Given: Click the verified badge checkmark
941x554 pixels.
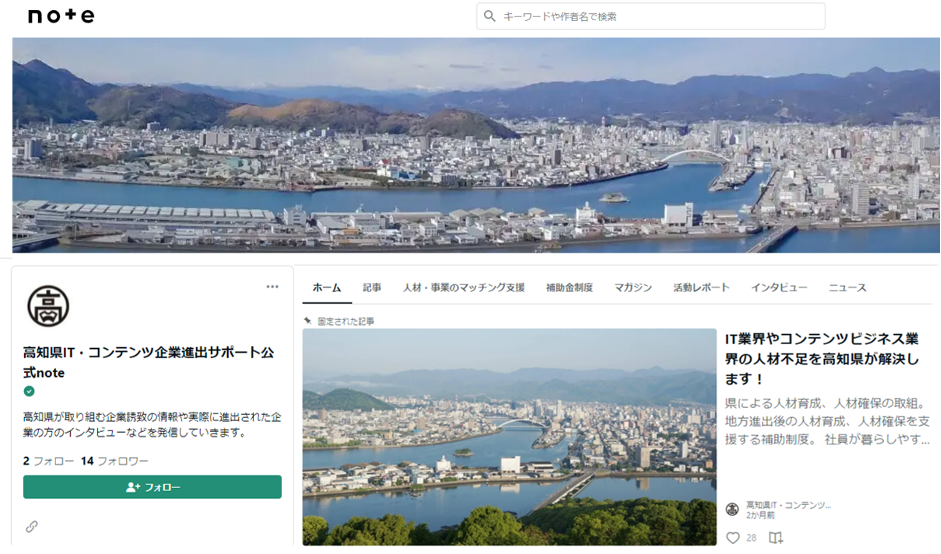Looking at the screenshot, I should pyautogui.click(x=29, y=391).
